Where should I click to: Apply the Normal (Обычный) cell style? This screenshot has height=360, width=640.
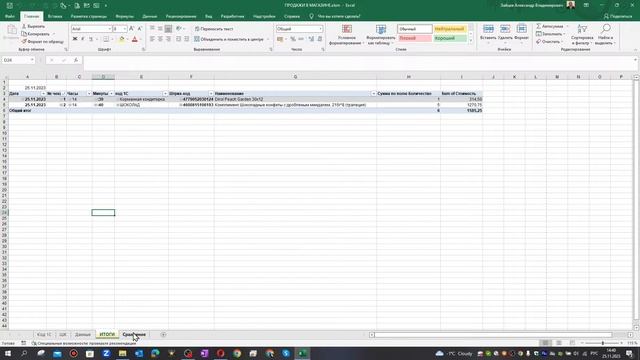(415, 29)
